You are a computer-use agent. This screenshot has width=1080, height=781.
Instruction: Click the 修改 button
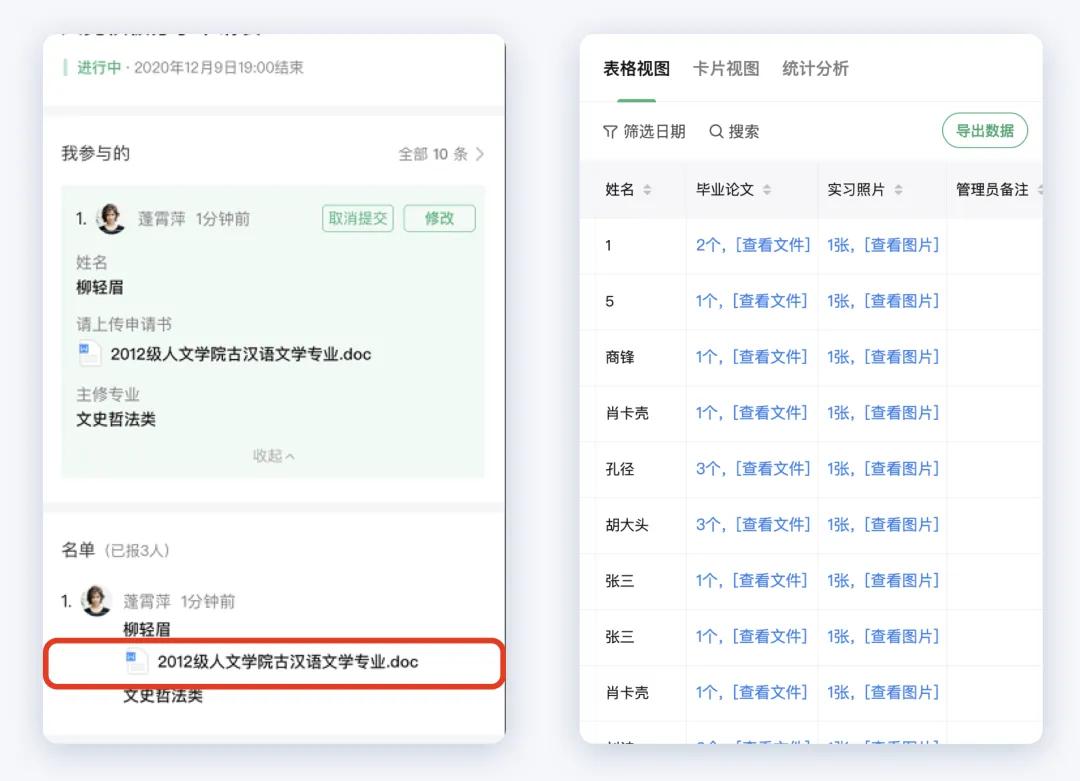[441, 218]
